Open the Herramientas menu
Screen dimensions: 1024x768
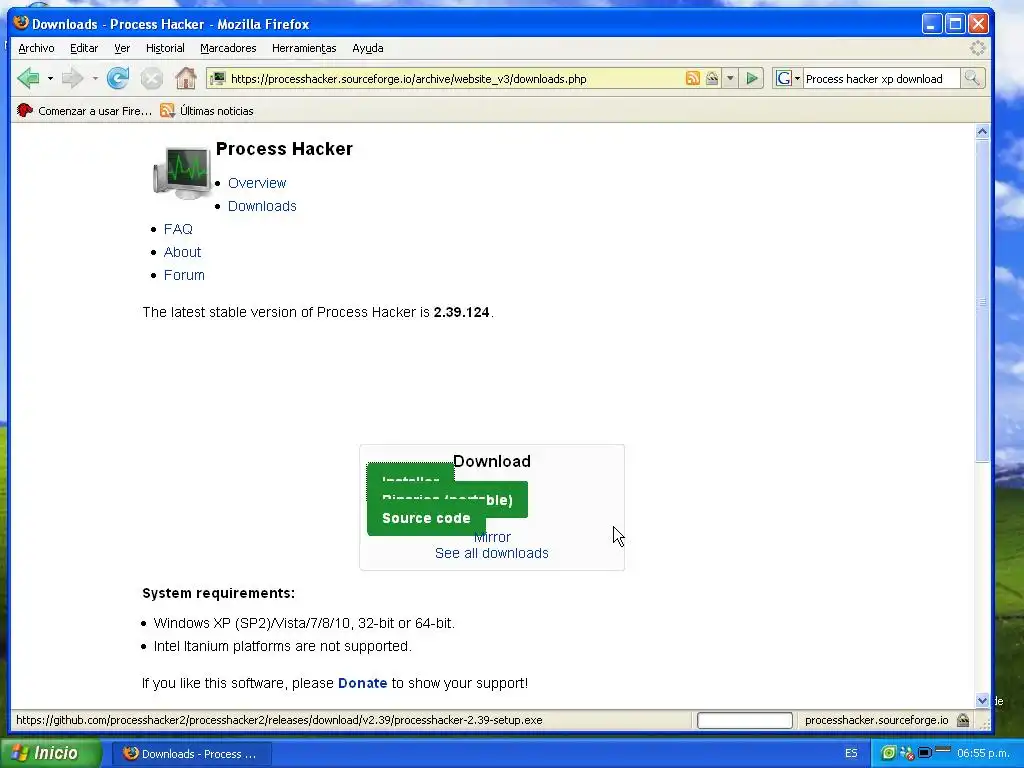pyautogui.click(x=304, y=48)
